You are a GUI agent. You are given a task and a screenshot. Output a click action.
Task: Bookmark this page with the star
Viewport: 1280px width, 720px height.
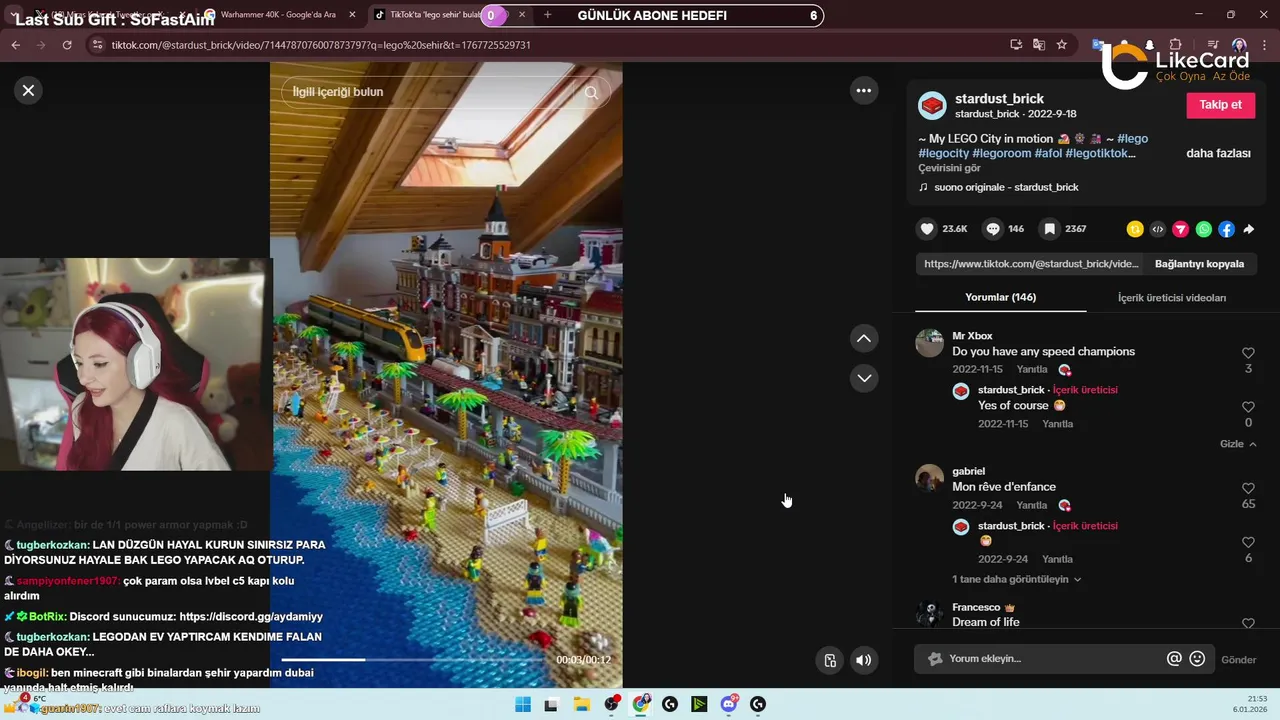[x=1062, y=45]
